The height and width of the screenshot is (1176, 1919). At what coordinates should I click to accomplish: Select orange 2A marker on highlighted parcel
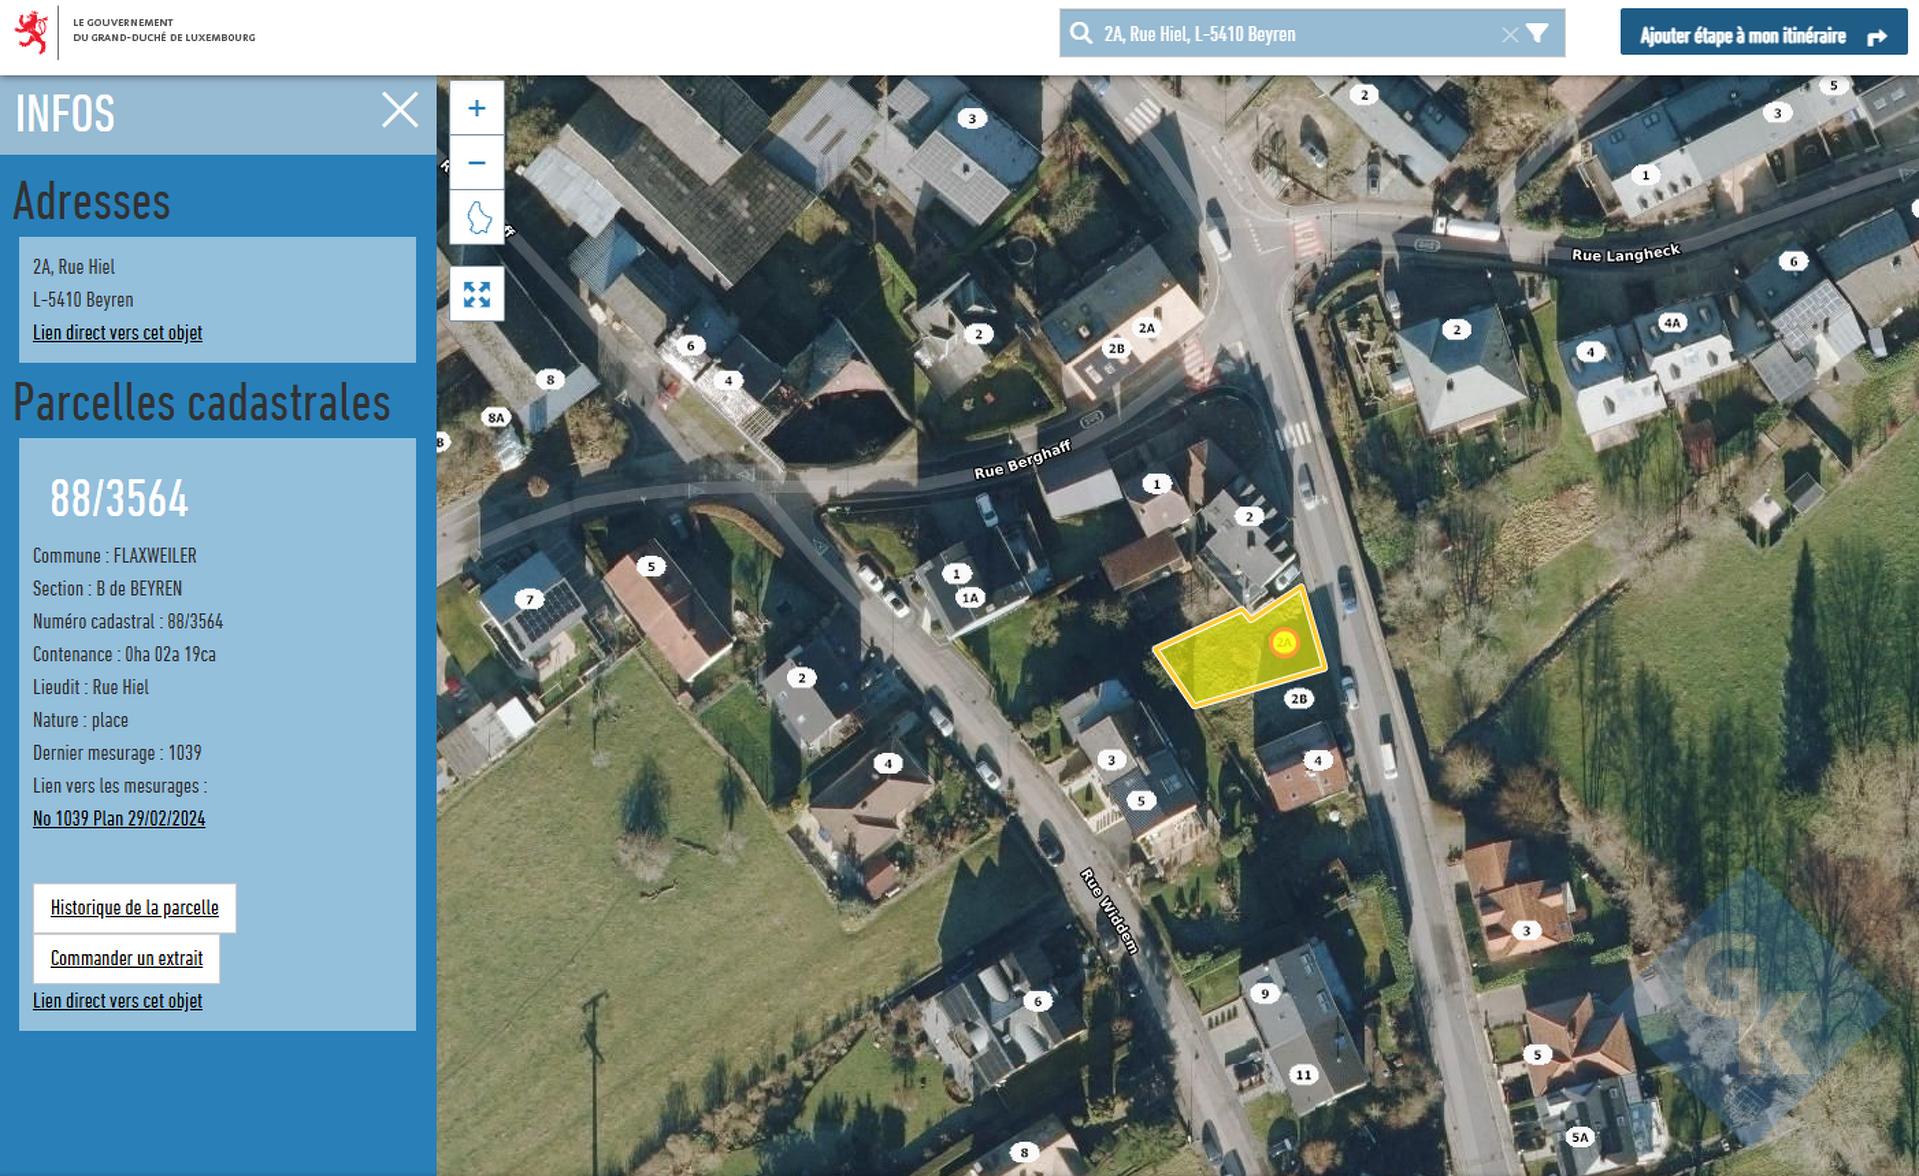pos(1284,642)
